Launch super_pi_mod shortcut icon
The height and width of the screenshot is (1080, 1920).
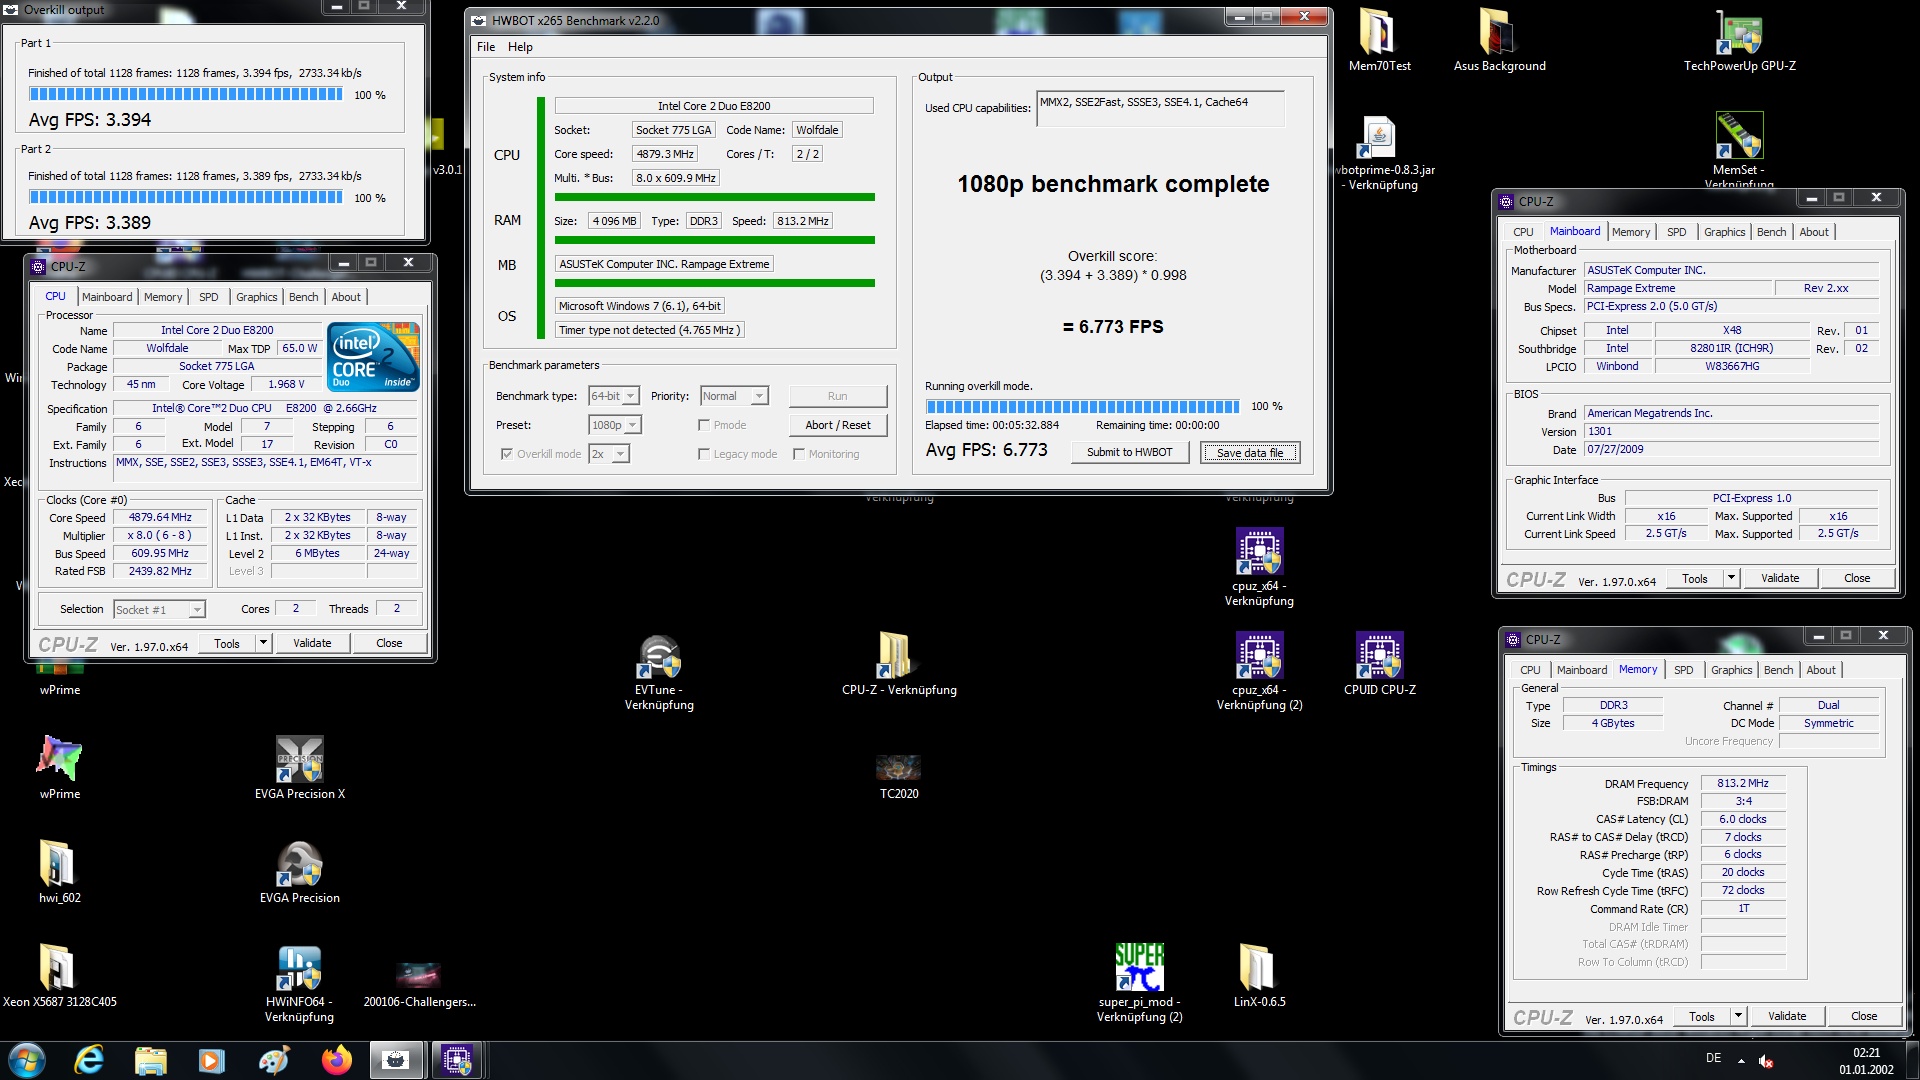pyautogui.click(x=1139, y=968)
